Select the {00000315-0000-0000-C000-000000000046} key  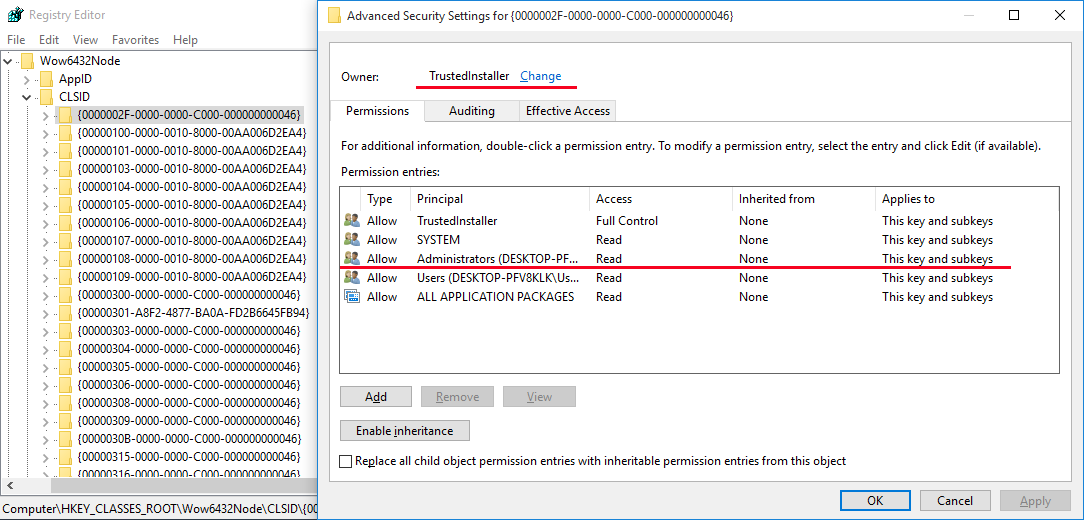(x=189, y=456)
